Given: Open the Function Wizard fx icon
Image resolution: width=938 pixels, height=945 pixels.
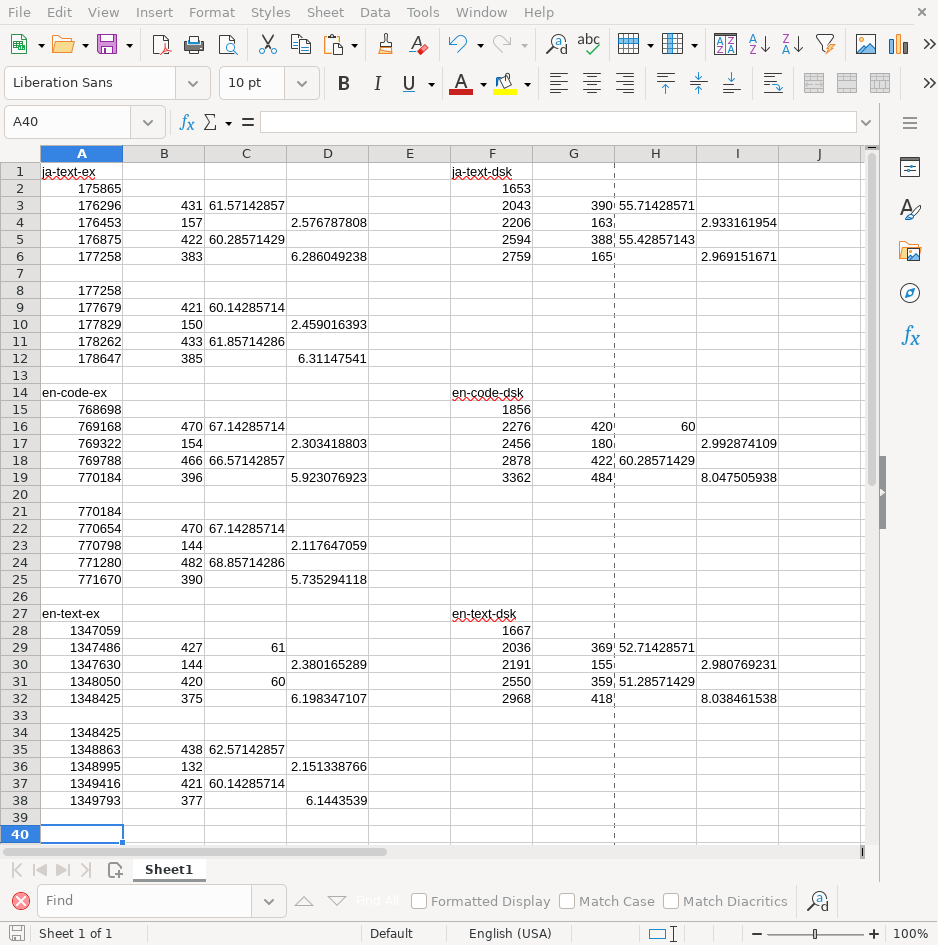Looking at the screenshot, I should click(187, 122).
